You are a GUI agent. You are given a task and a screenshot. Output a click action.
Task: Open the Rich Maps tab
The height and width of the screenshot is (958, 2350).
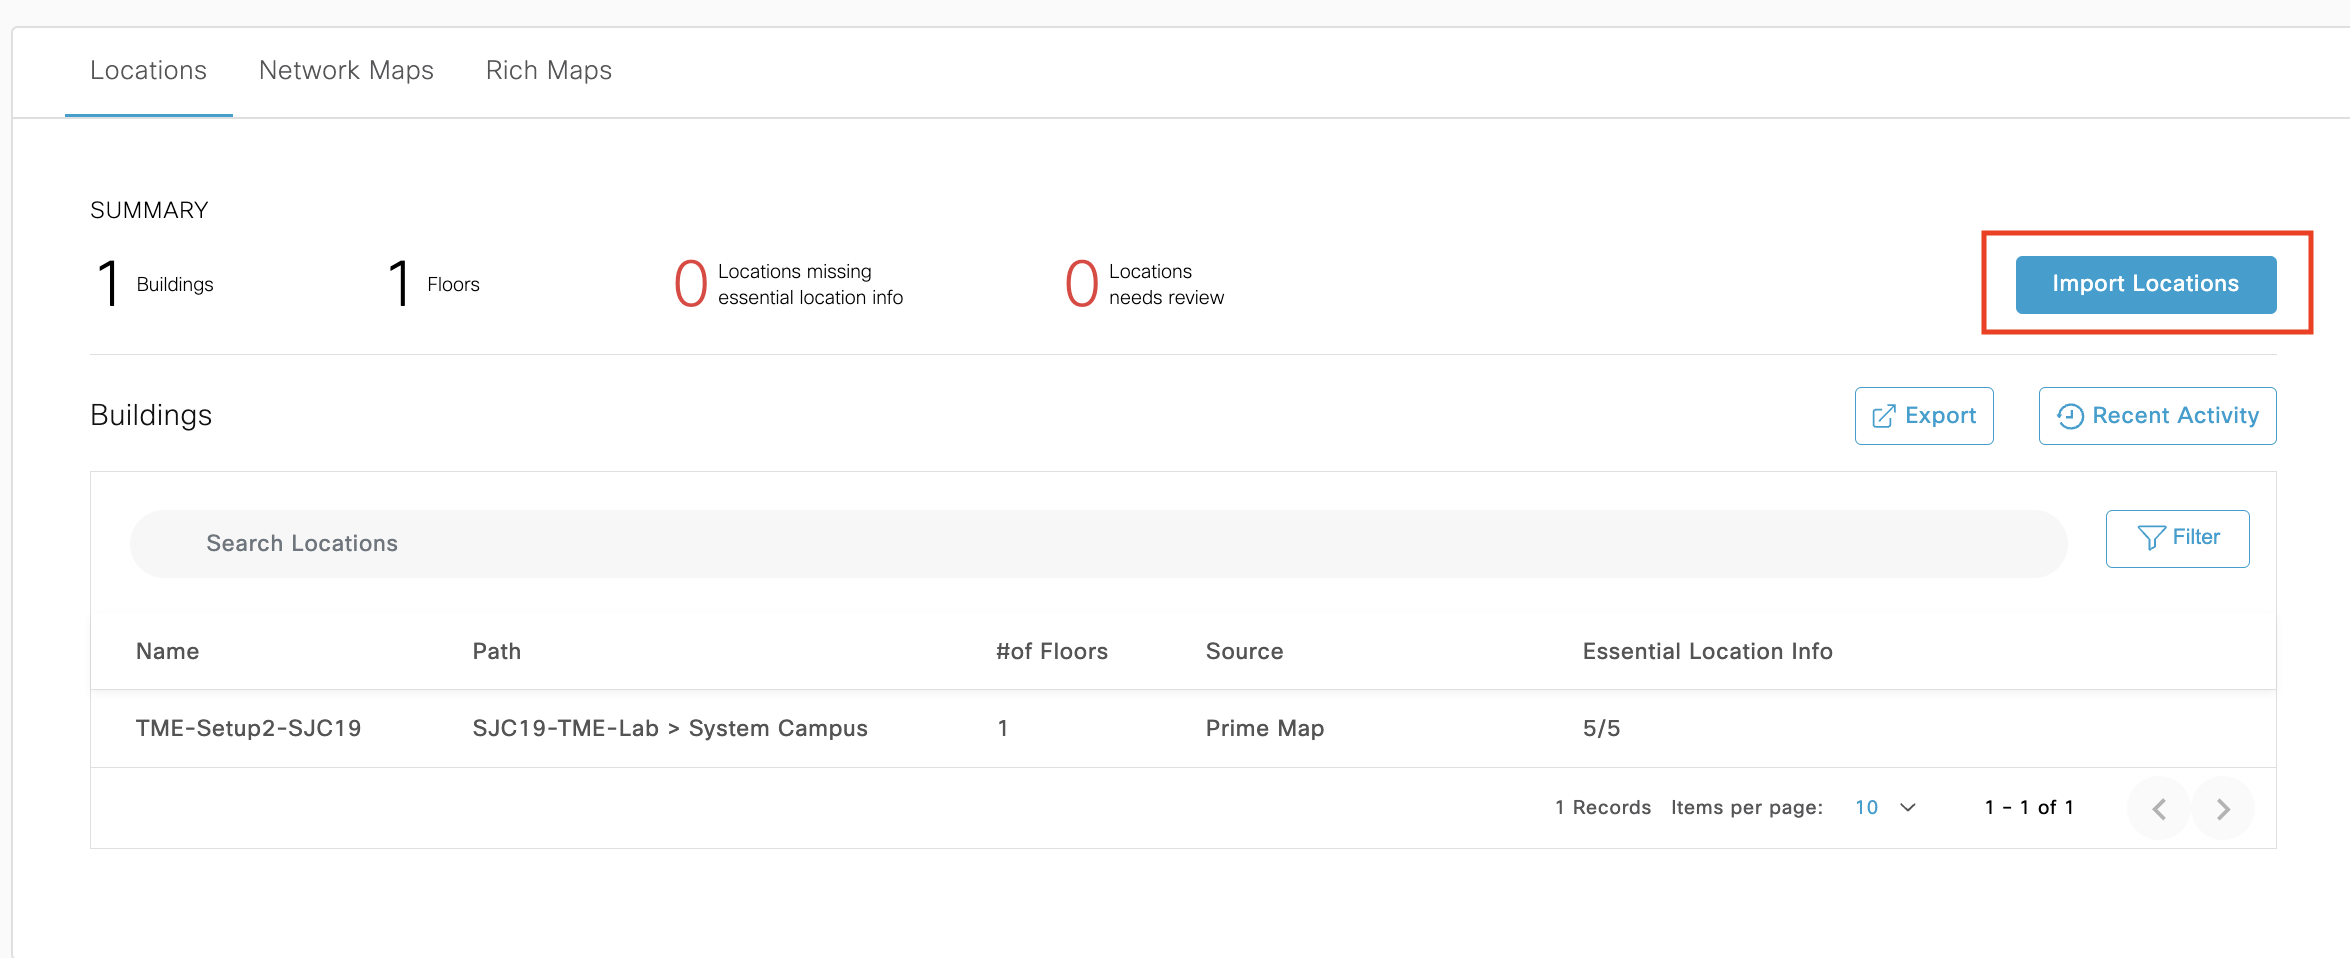coord(548,70)
